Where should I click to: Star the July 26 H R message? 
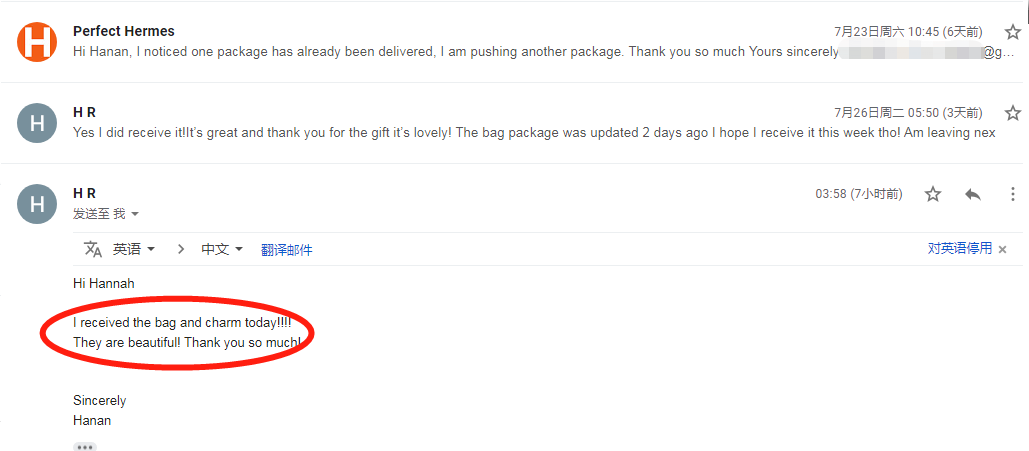coord(1012,113)
